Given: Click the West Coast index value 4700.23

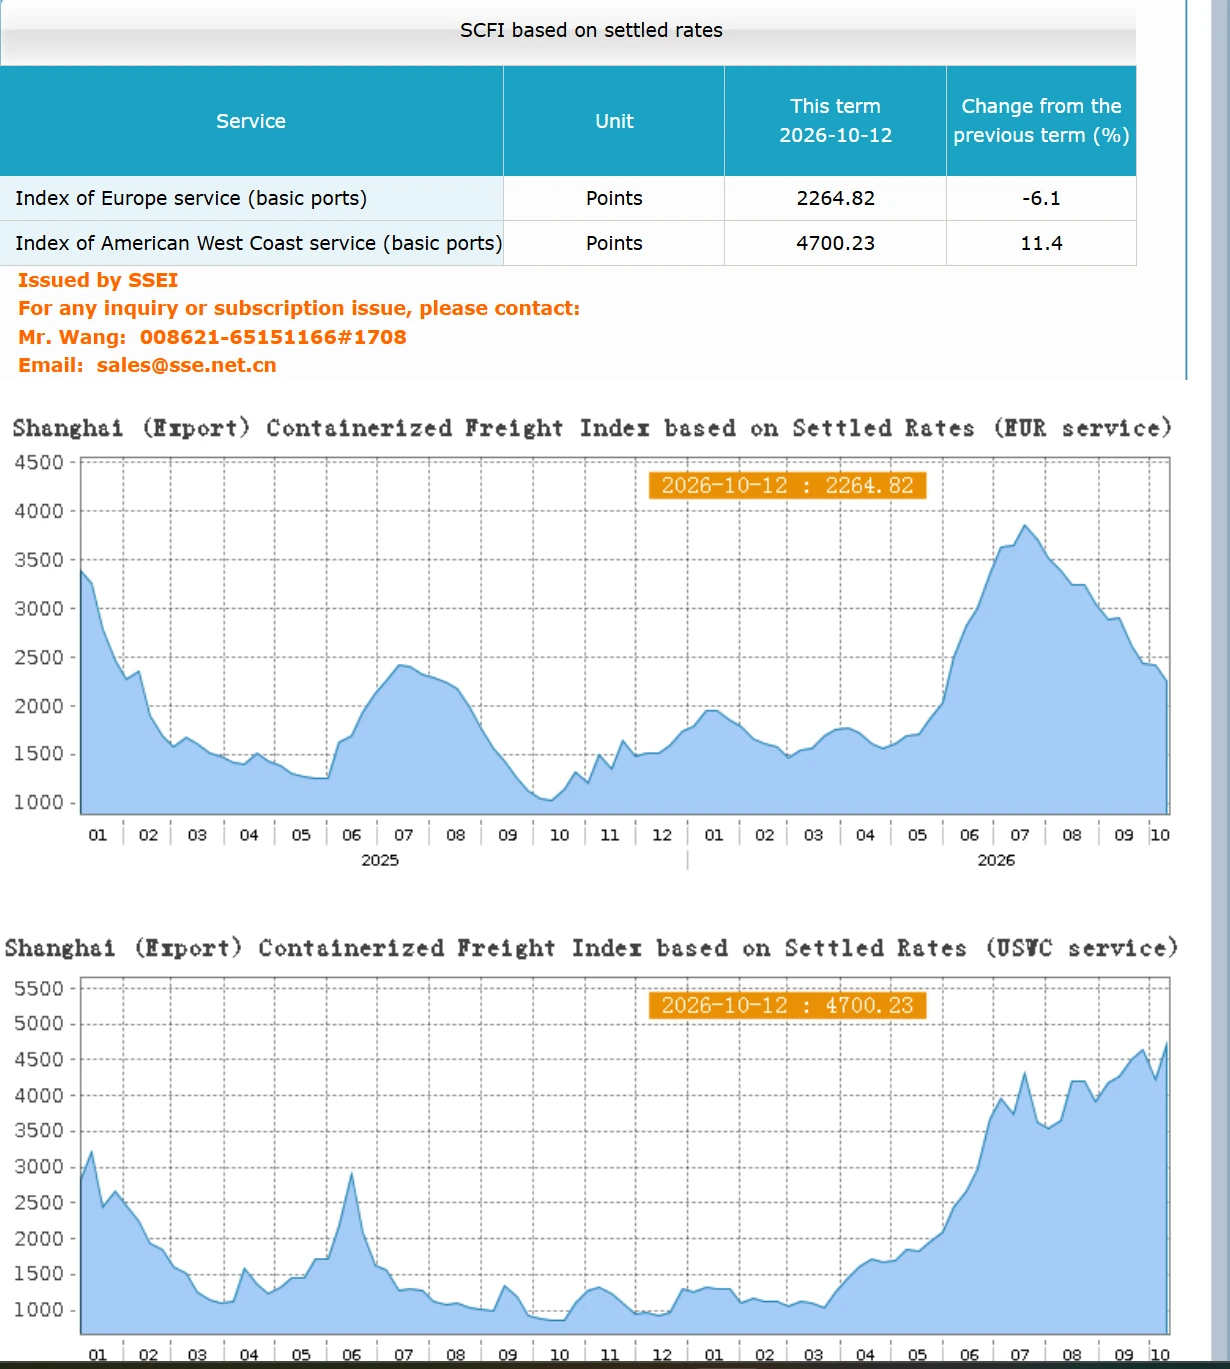Looking at the screenshot, I should [835, 243].
